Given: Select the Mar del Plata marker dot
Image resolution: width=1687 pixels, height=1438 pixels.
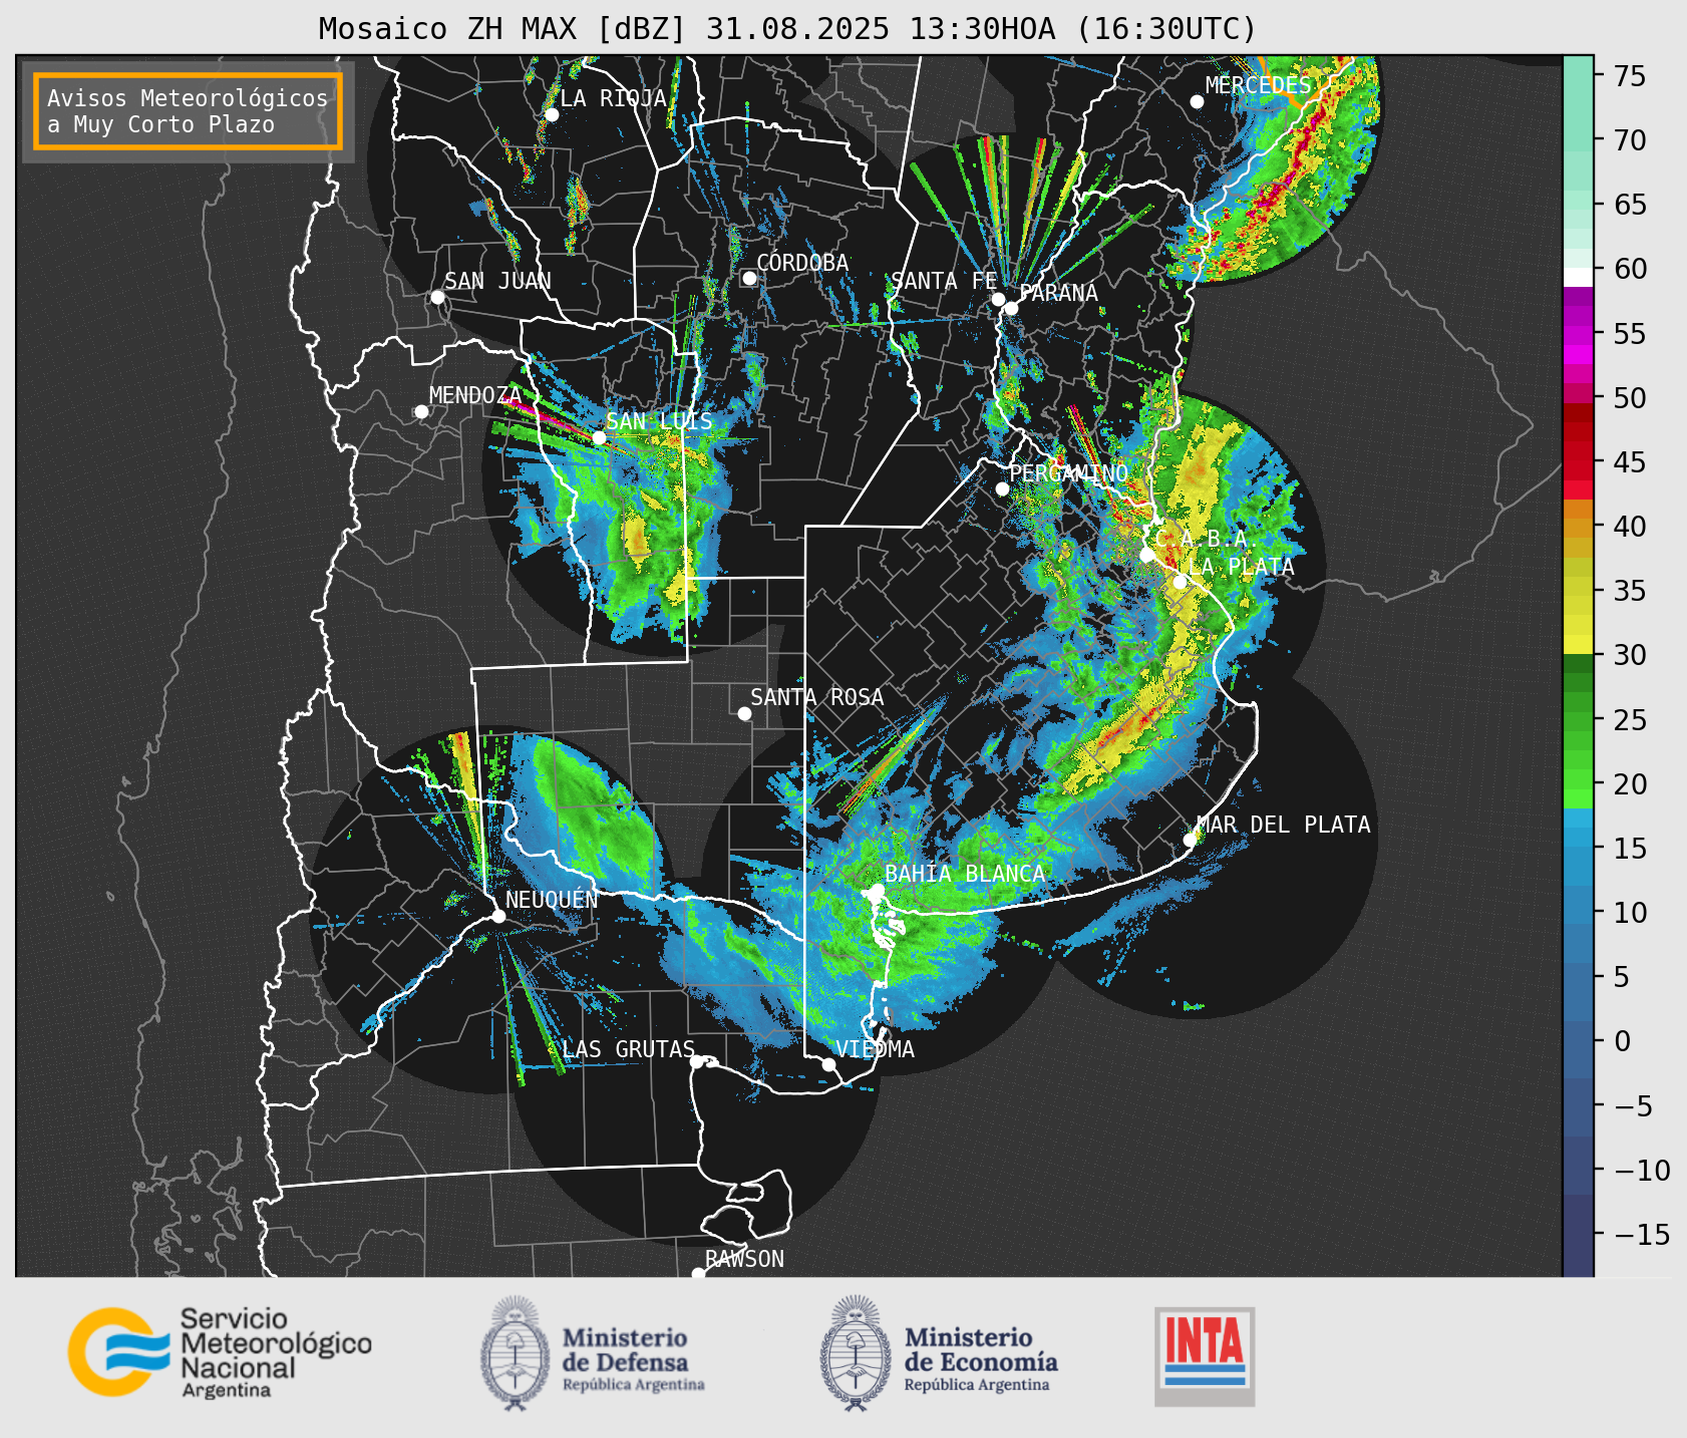Looking at the screenshot, I should (1190, 840).
